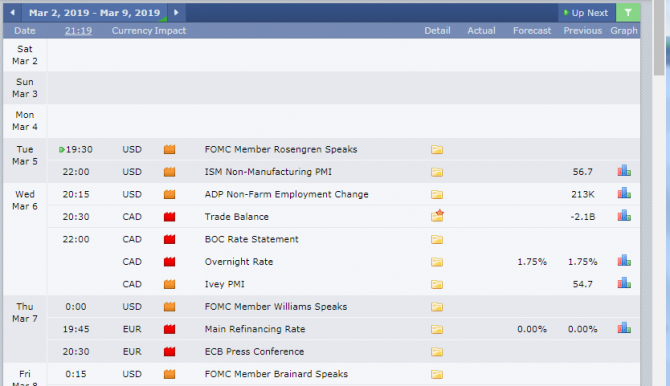Click red impact icon for BOC Rate Statement
This screenshot has width=670, height=386.
(170, 239)
